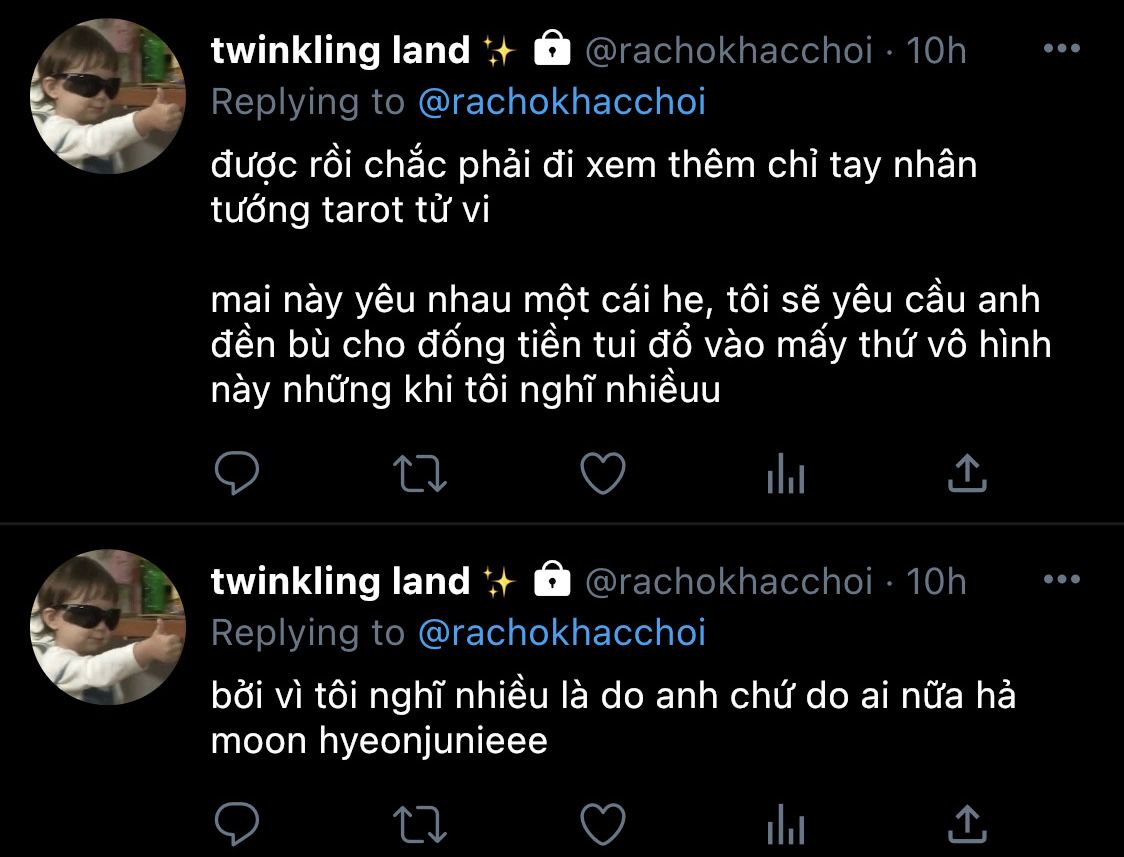Open twinkling land profile from second tweet name
This screenshot has width=1124, height=857.
[x=340, y=581]
